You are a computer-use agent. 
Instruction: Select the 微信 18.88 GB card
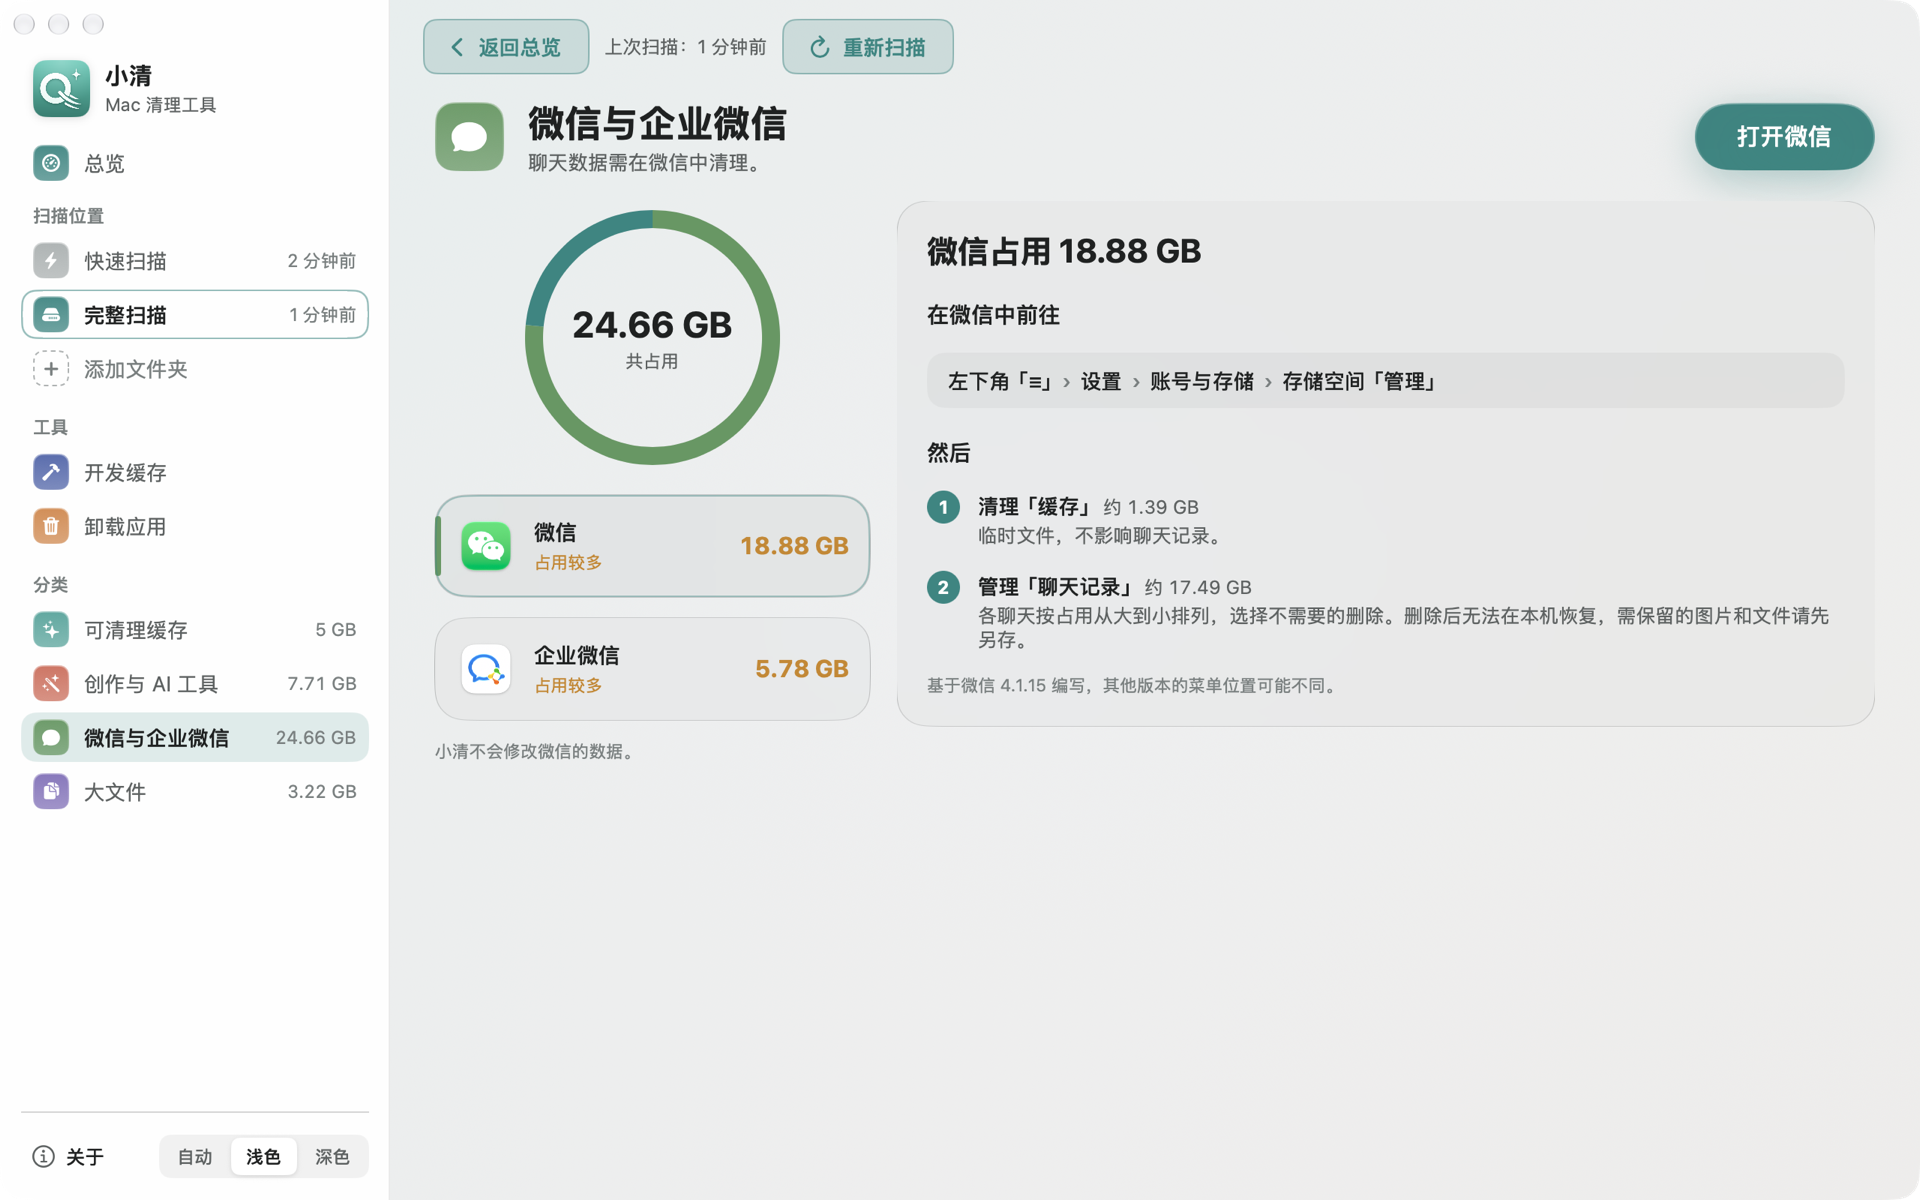[x=652, y=546]
